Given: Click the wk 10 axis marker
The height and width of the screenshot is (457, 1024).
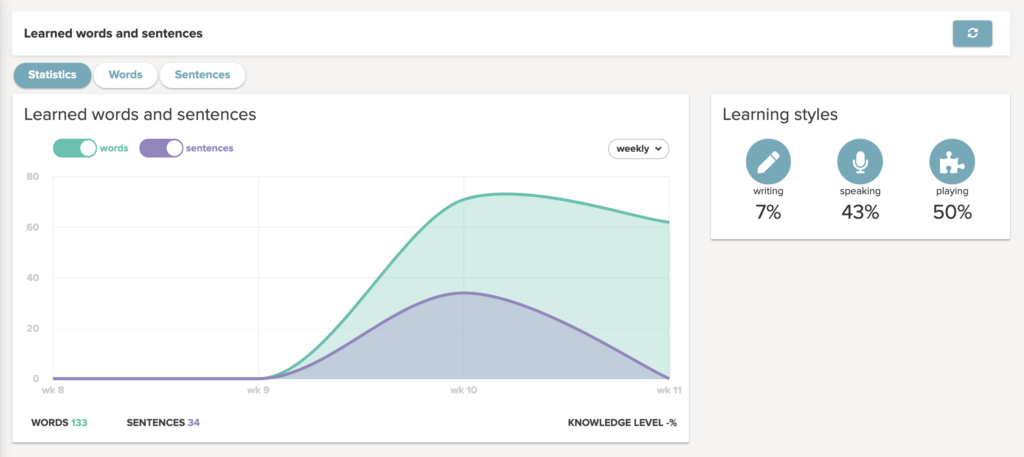Looking at the screenshot, I should pos(463,390).
